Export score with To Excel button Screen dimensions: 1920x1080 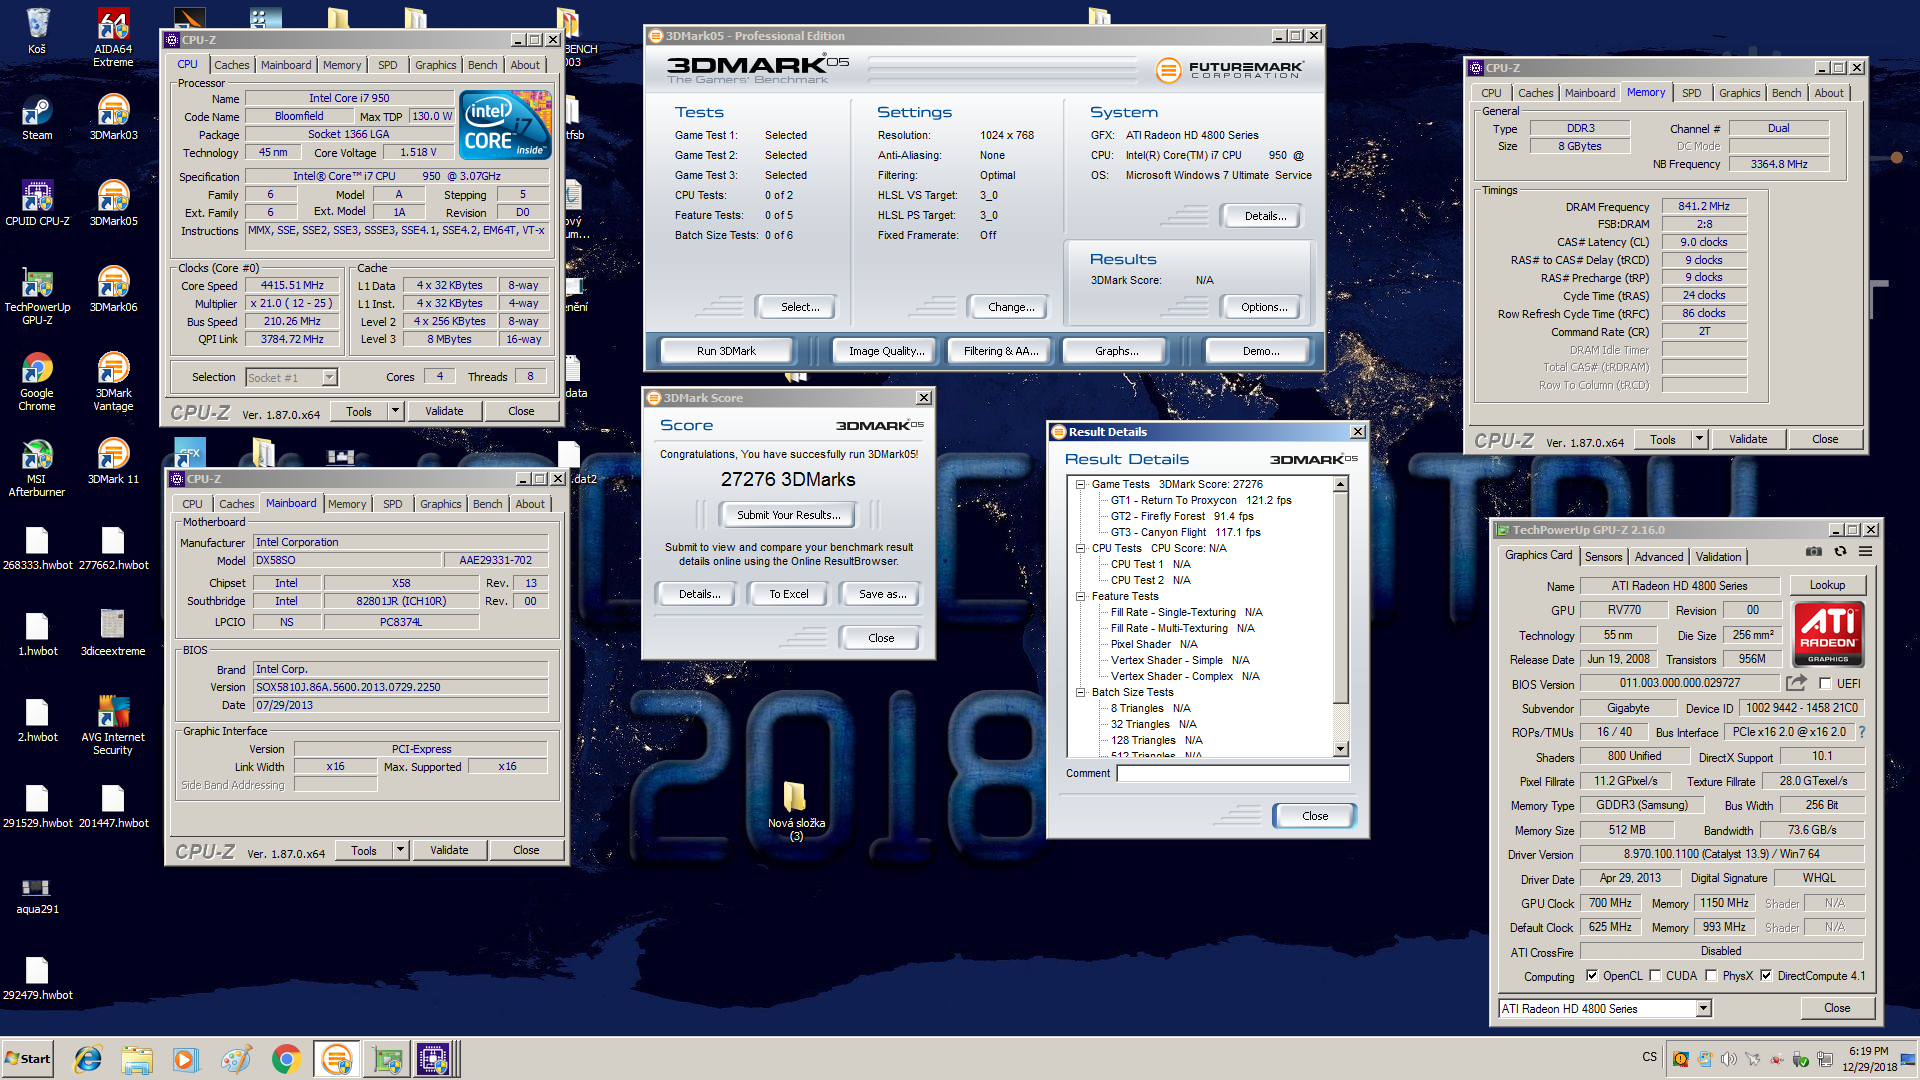click(x=788, y=594)
